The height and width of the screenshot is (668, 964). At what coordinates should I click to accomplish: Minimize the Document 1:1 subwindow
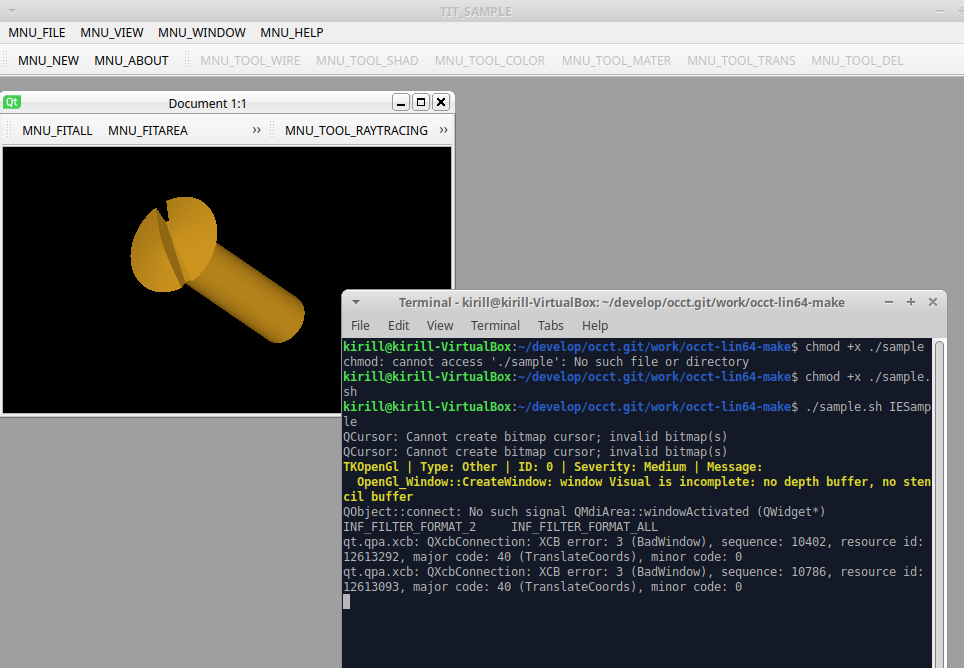point(401,102)
